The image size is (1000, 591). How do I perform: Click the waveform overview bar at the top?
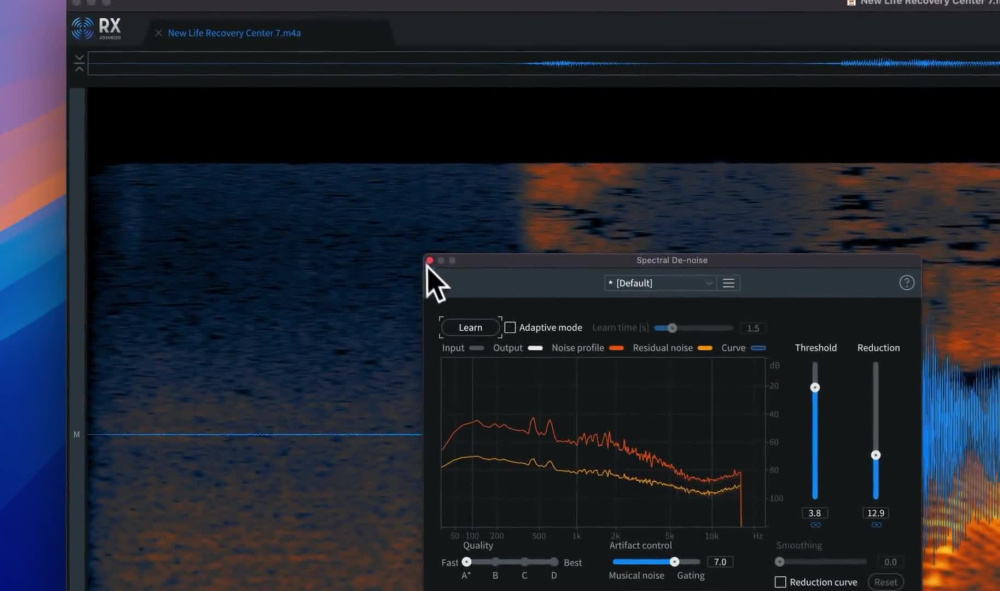tap(543, 63)
